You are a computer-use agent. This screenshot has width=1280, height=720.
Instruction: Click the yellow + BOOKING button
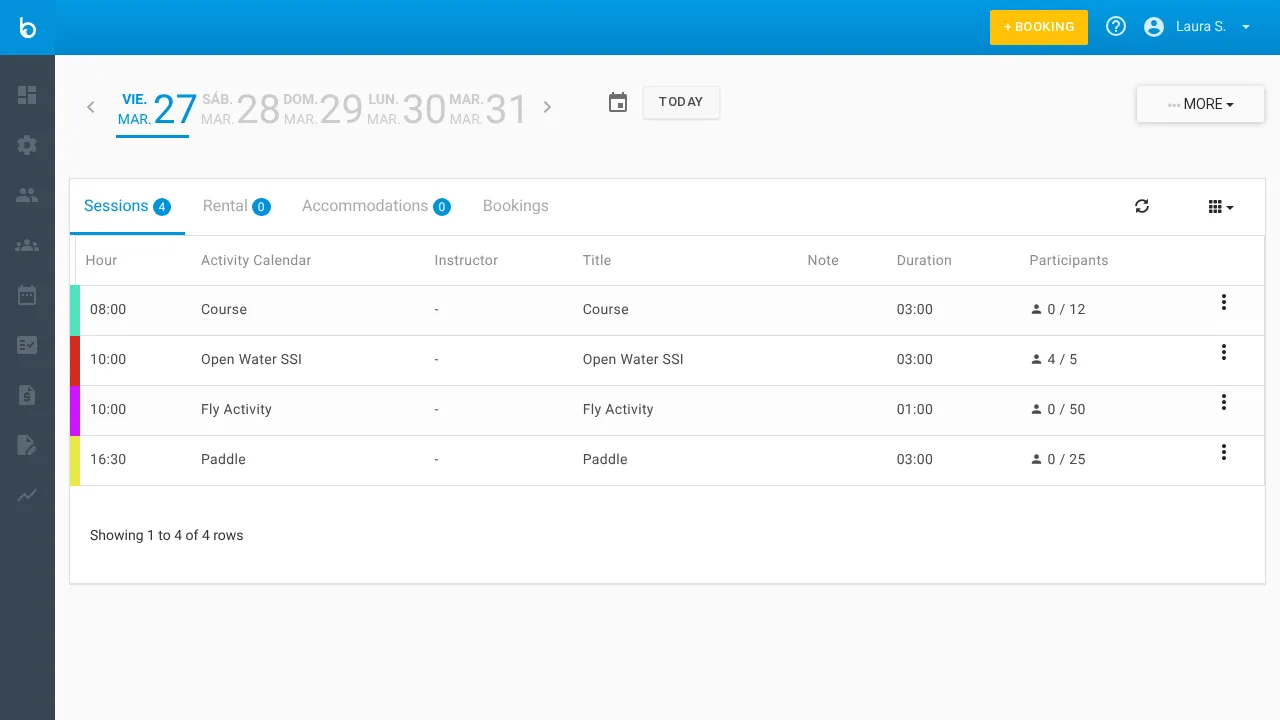1038,27
